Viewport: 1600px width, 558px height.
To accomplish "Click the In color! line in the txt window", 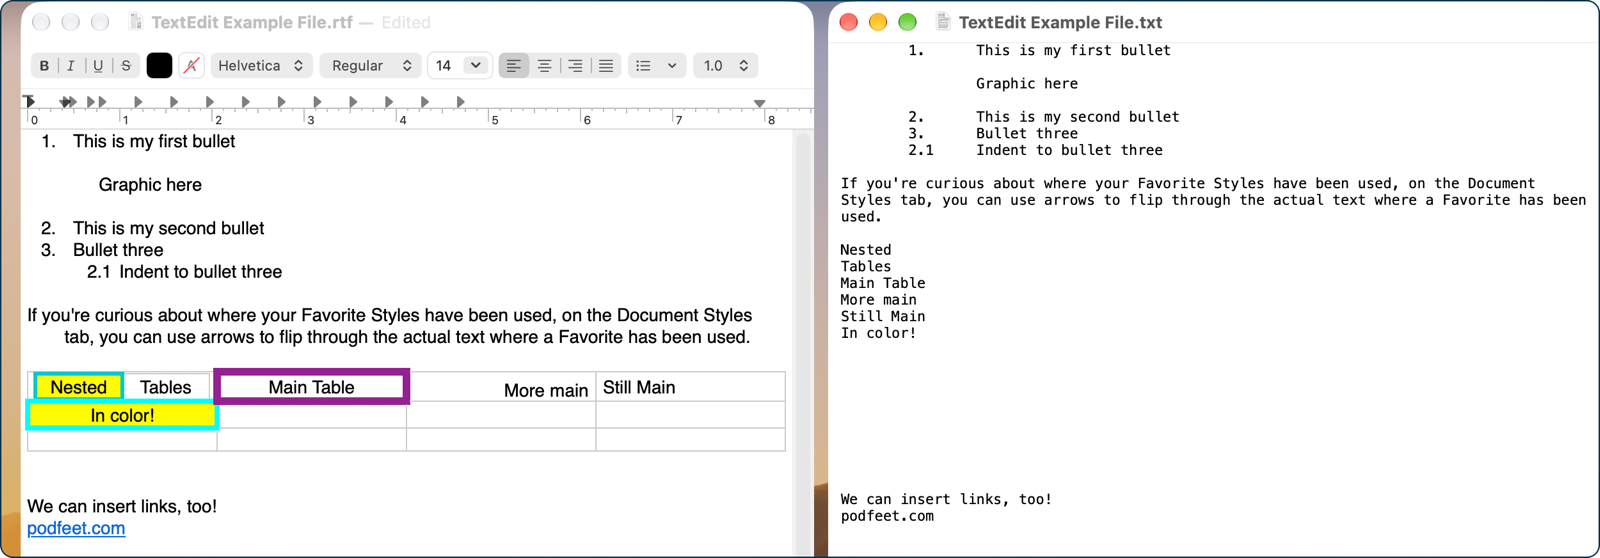I will [878, 333].
